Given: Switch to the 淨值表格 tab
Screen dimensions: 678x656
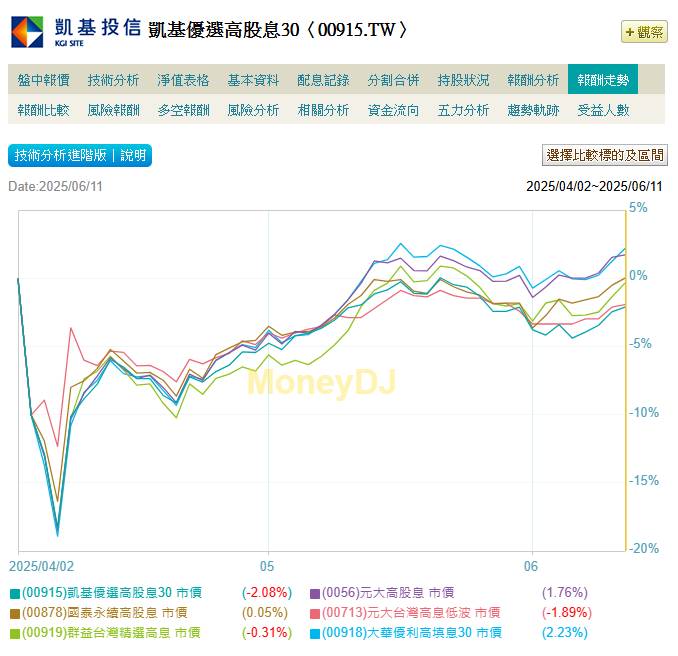Looking at the screenshot, I should (x=183, y=80).
